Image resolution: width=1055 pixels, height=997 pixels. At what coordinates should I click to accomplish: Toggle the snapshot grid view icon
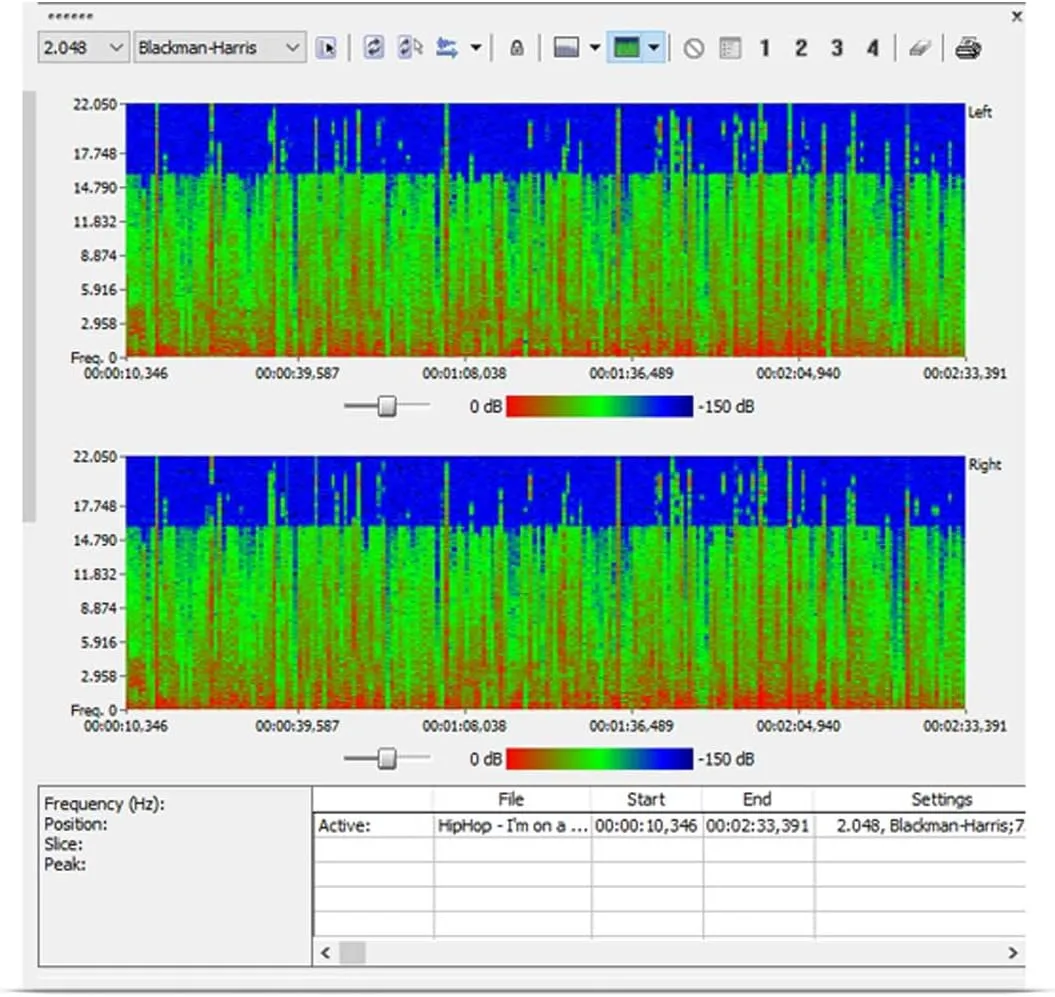pos(729,47)
